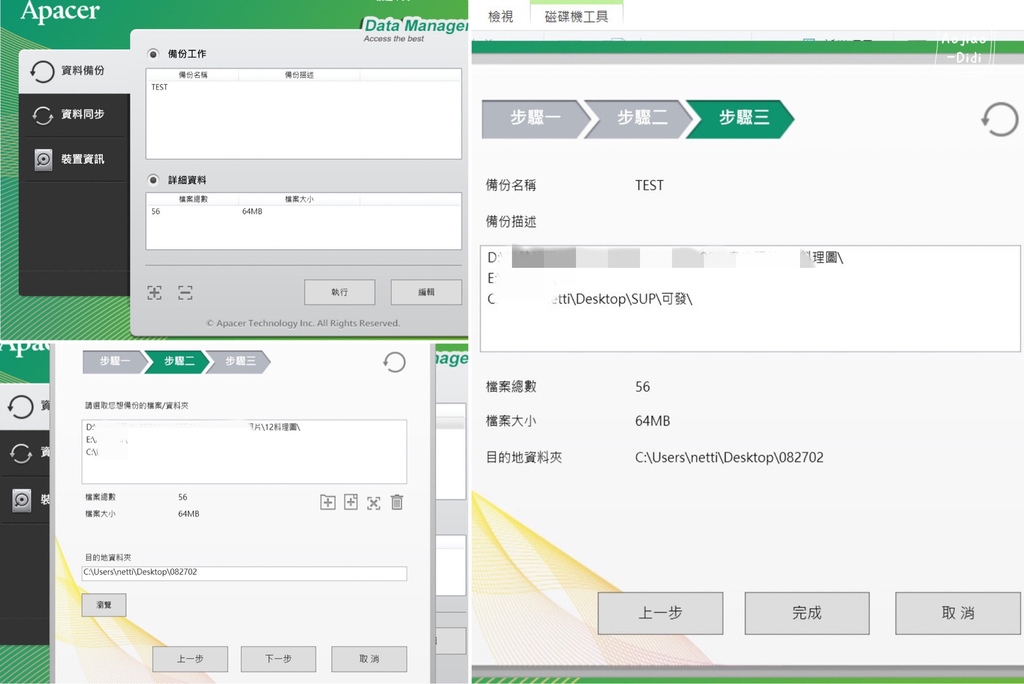Click the 備份名稱 column header
Image resolution: width=1024 pixels, height=684 pixels.
[193, 75]
